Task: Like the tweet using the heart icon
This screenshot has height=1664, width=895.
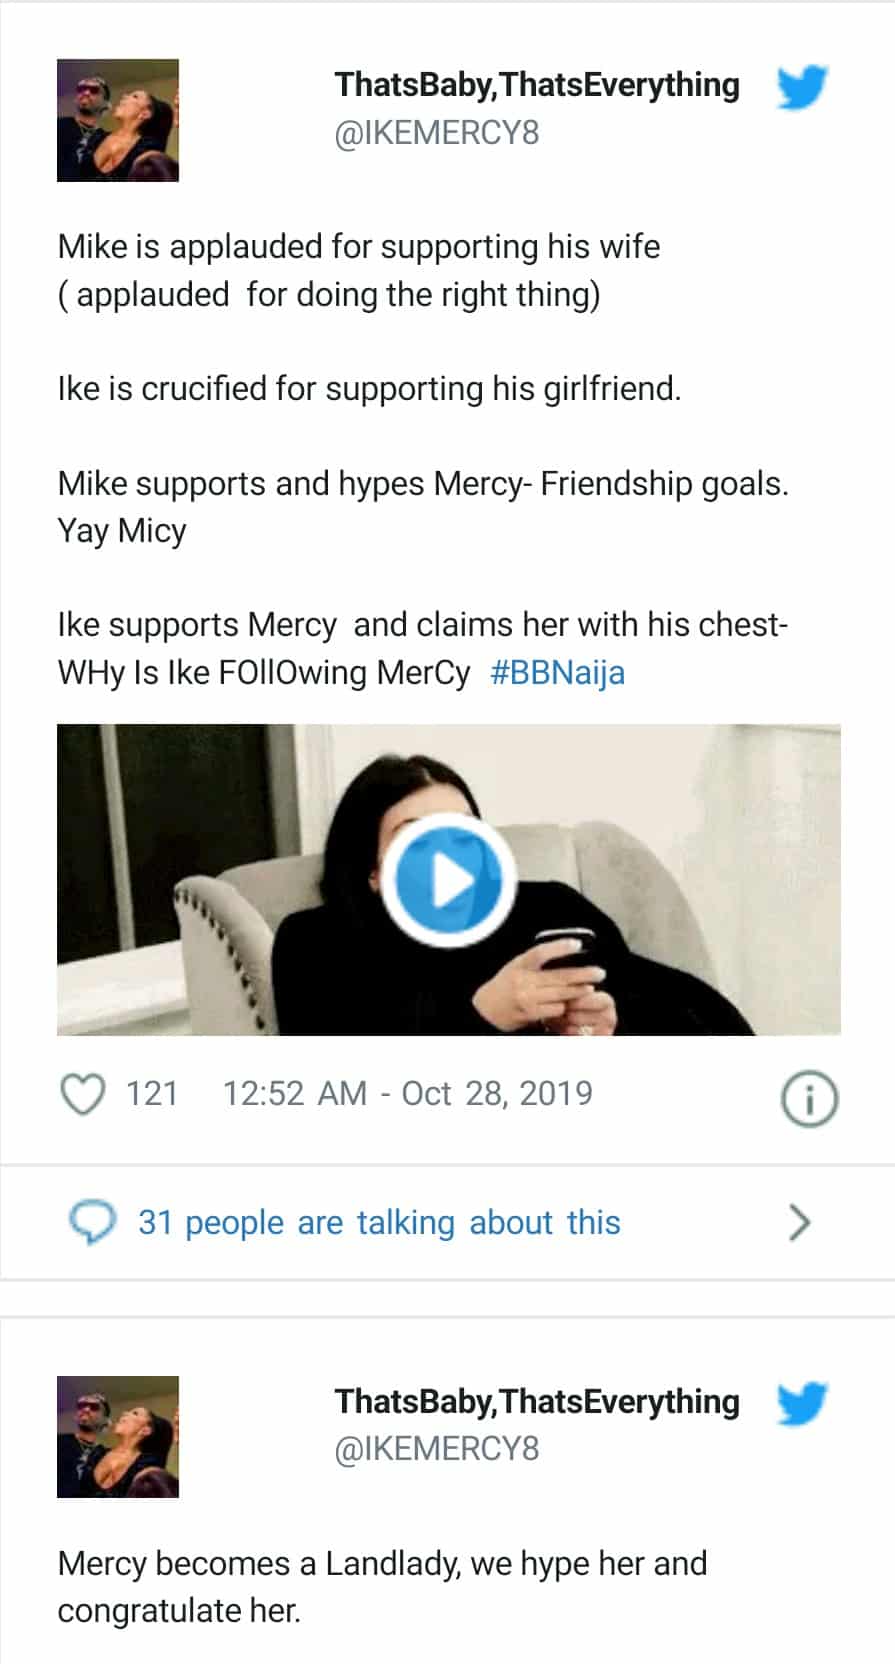Action: (84, 1094)
